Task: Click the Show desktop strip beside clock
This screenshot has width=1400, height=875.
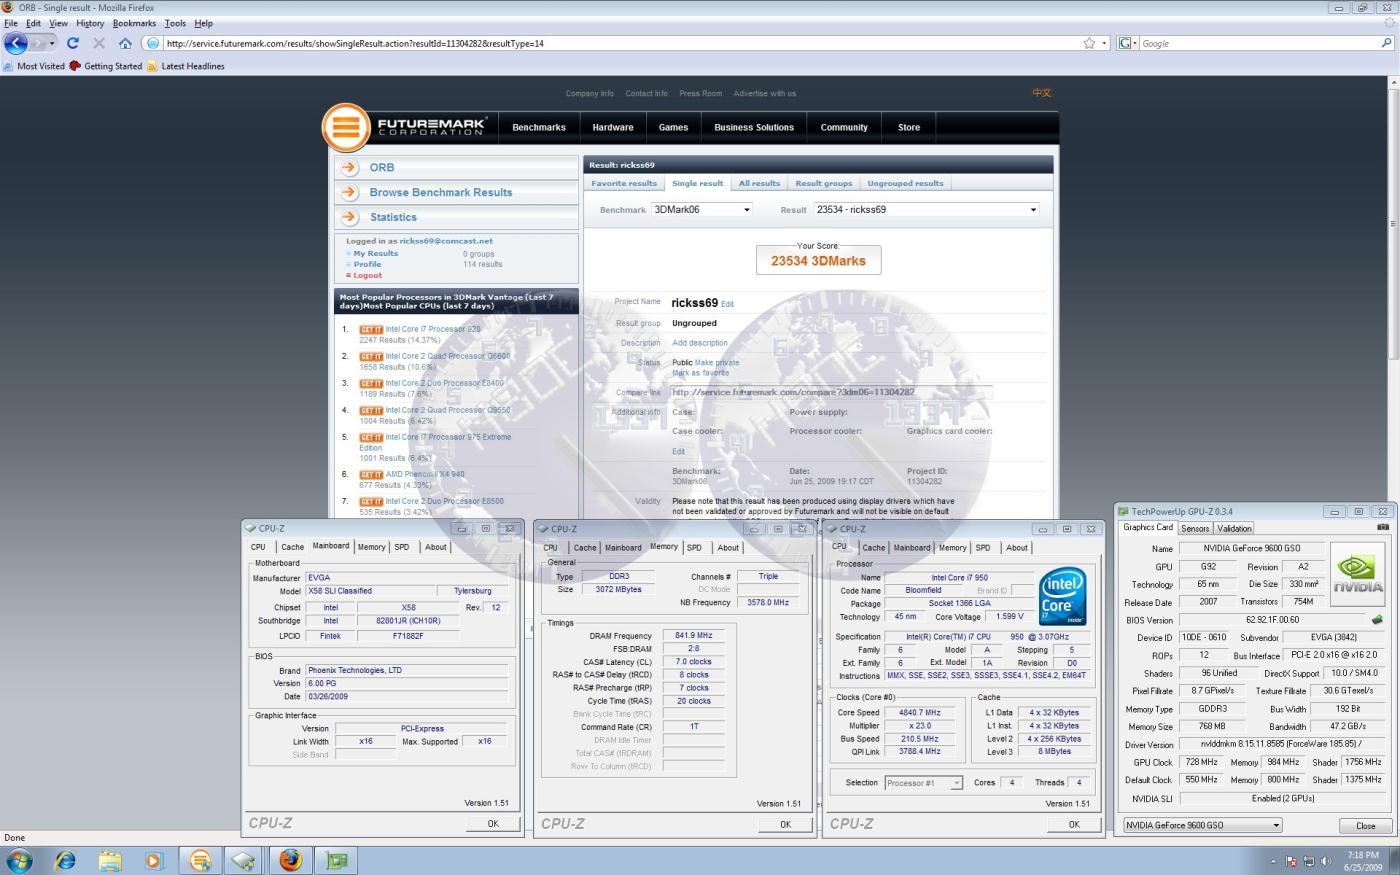Action: click(x=1394, y=860)
